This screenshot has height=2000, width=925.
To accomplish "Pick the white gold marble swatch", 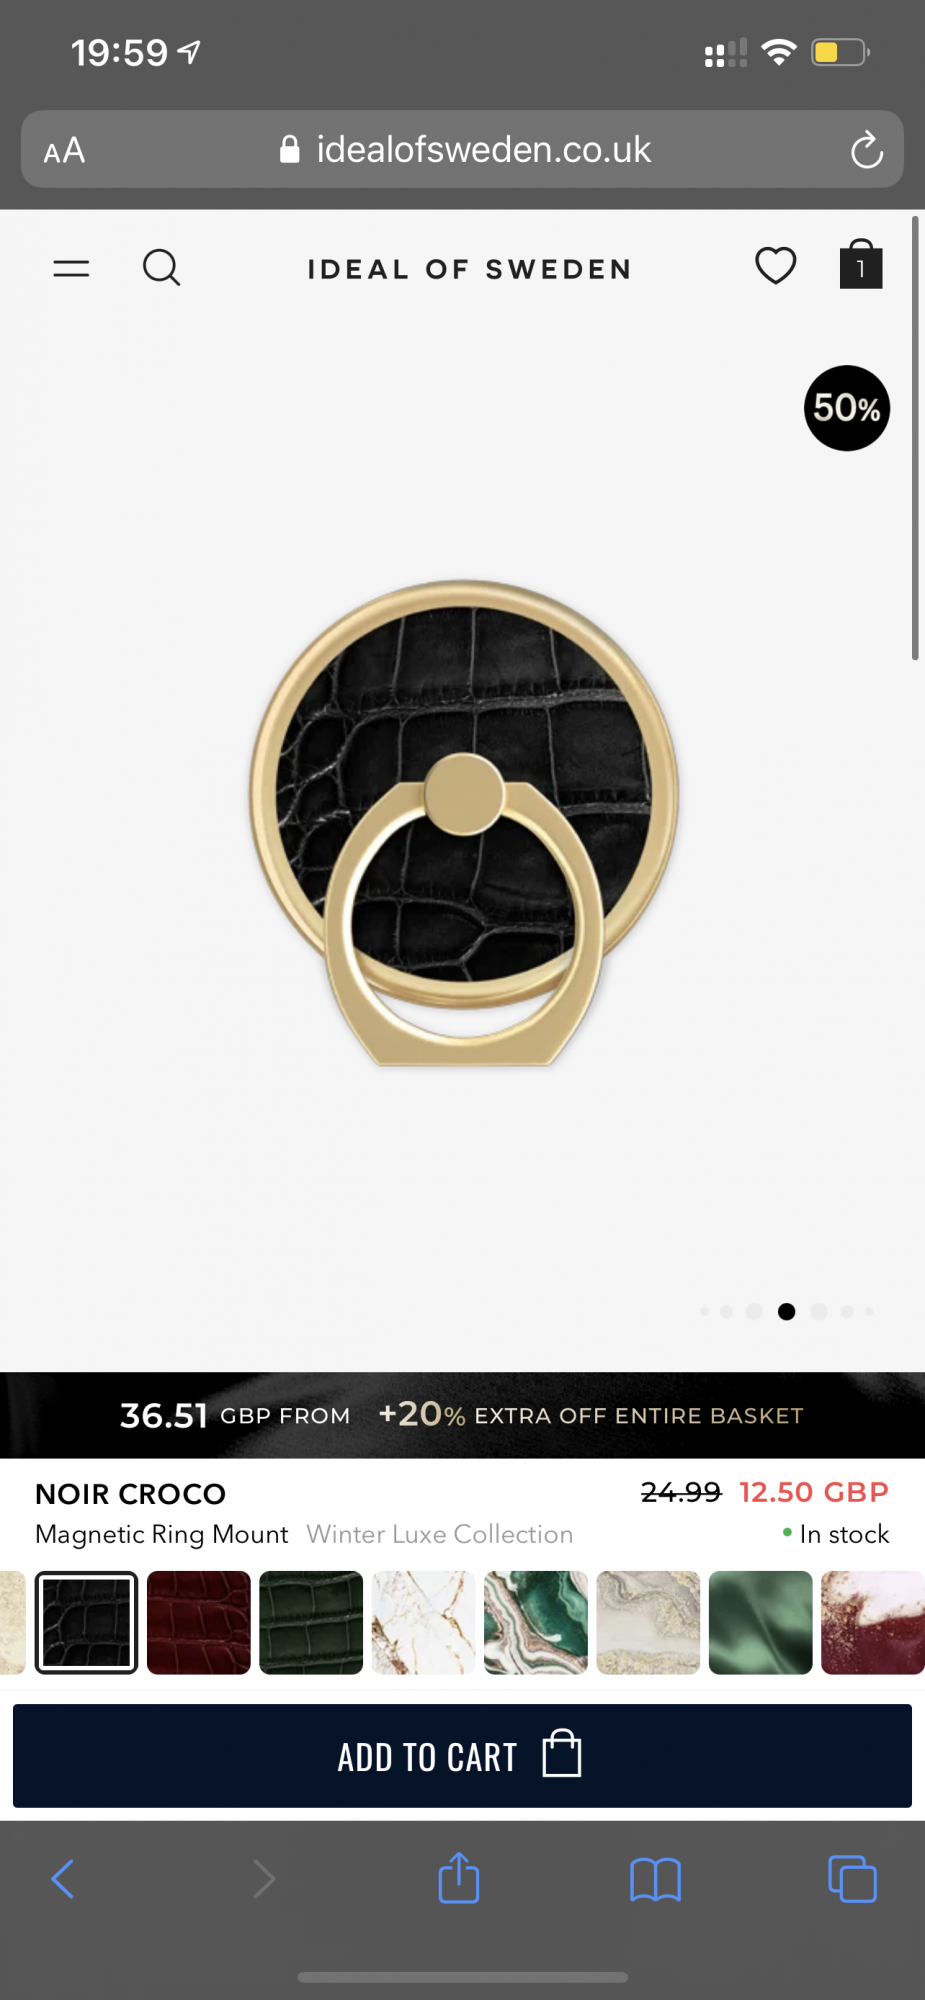I will (x=424, y=1622).
